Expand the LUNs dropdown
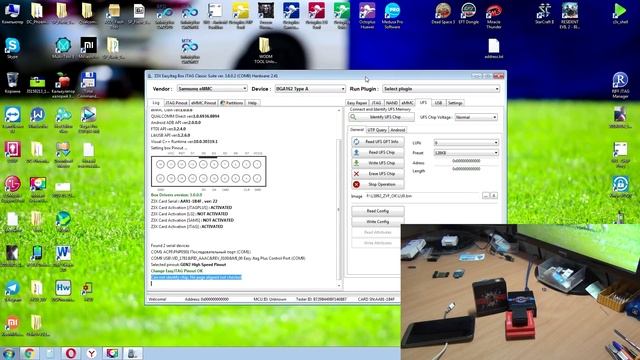The width and height of the screenshot is (640, 360). [466, 143]
